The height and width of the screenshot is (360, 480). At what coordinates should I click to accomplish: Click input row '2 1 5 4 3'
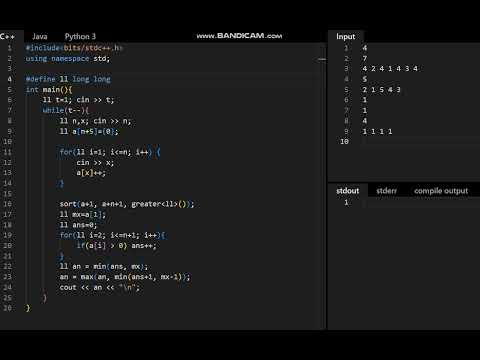pyautogui.click(x=381, y=90)
